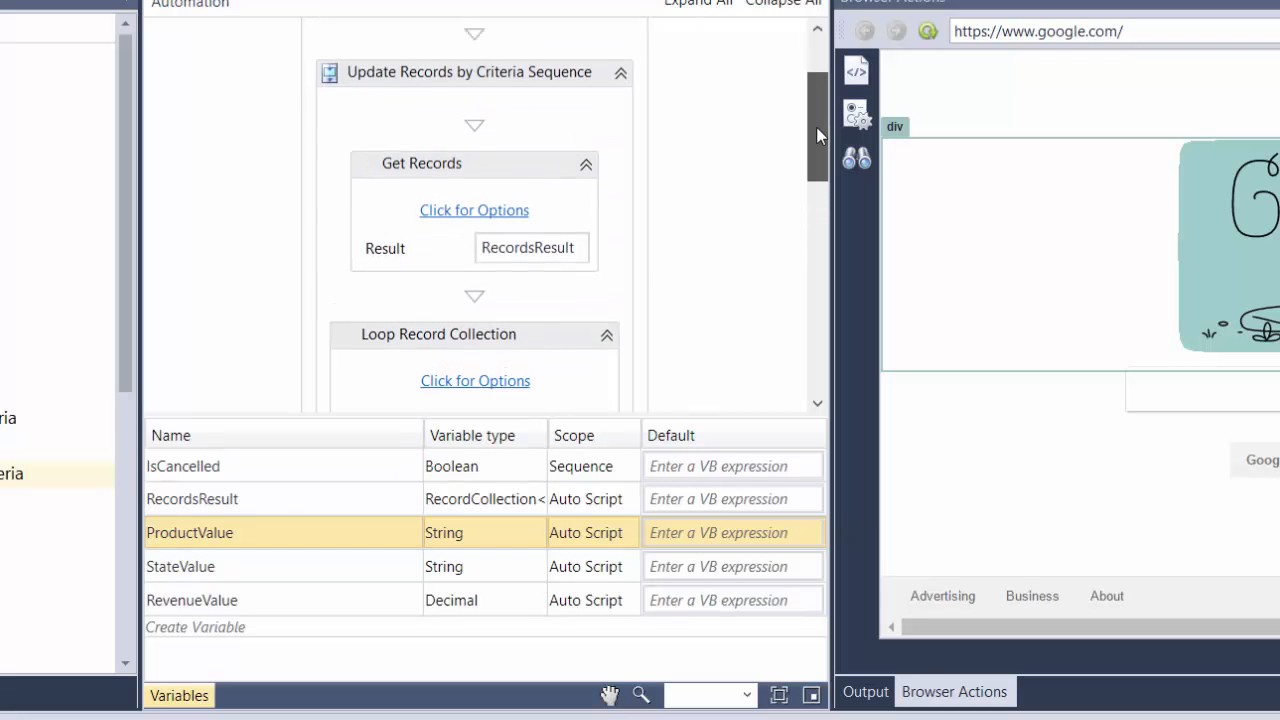
Task: Click the Decimal type of RevenueValue
Action: click(x=451, y=600)
